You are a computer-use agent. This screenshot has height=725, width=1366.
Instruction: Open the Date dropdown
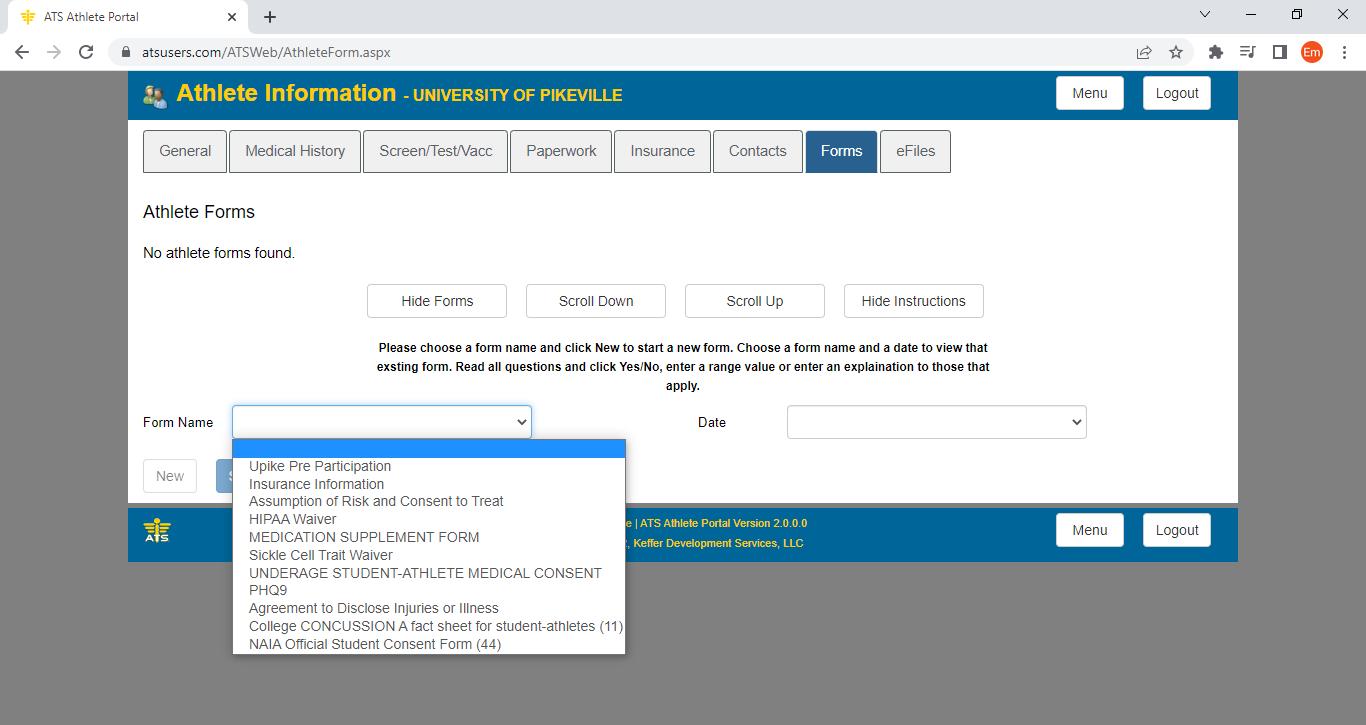pos(937,422)
